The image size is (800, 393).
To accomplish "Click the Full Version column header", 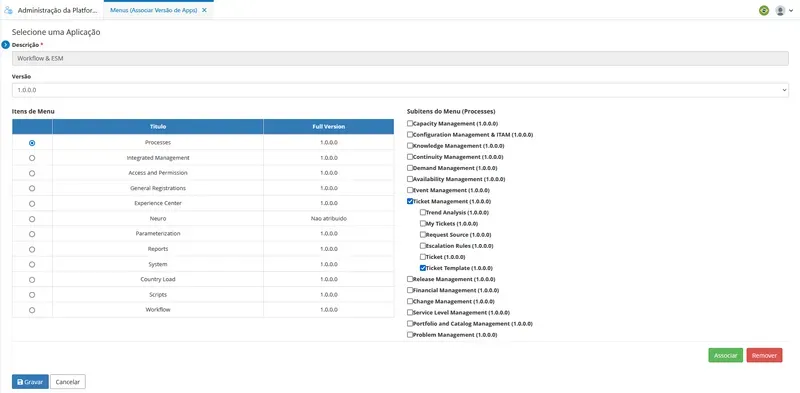I will pyautogui.click(x=329, y=127).
